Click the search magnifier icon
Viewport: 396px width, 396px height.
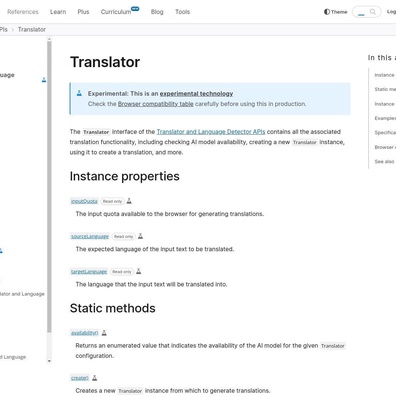click(373, 12)
